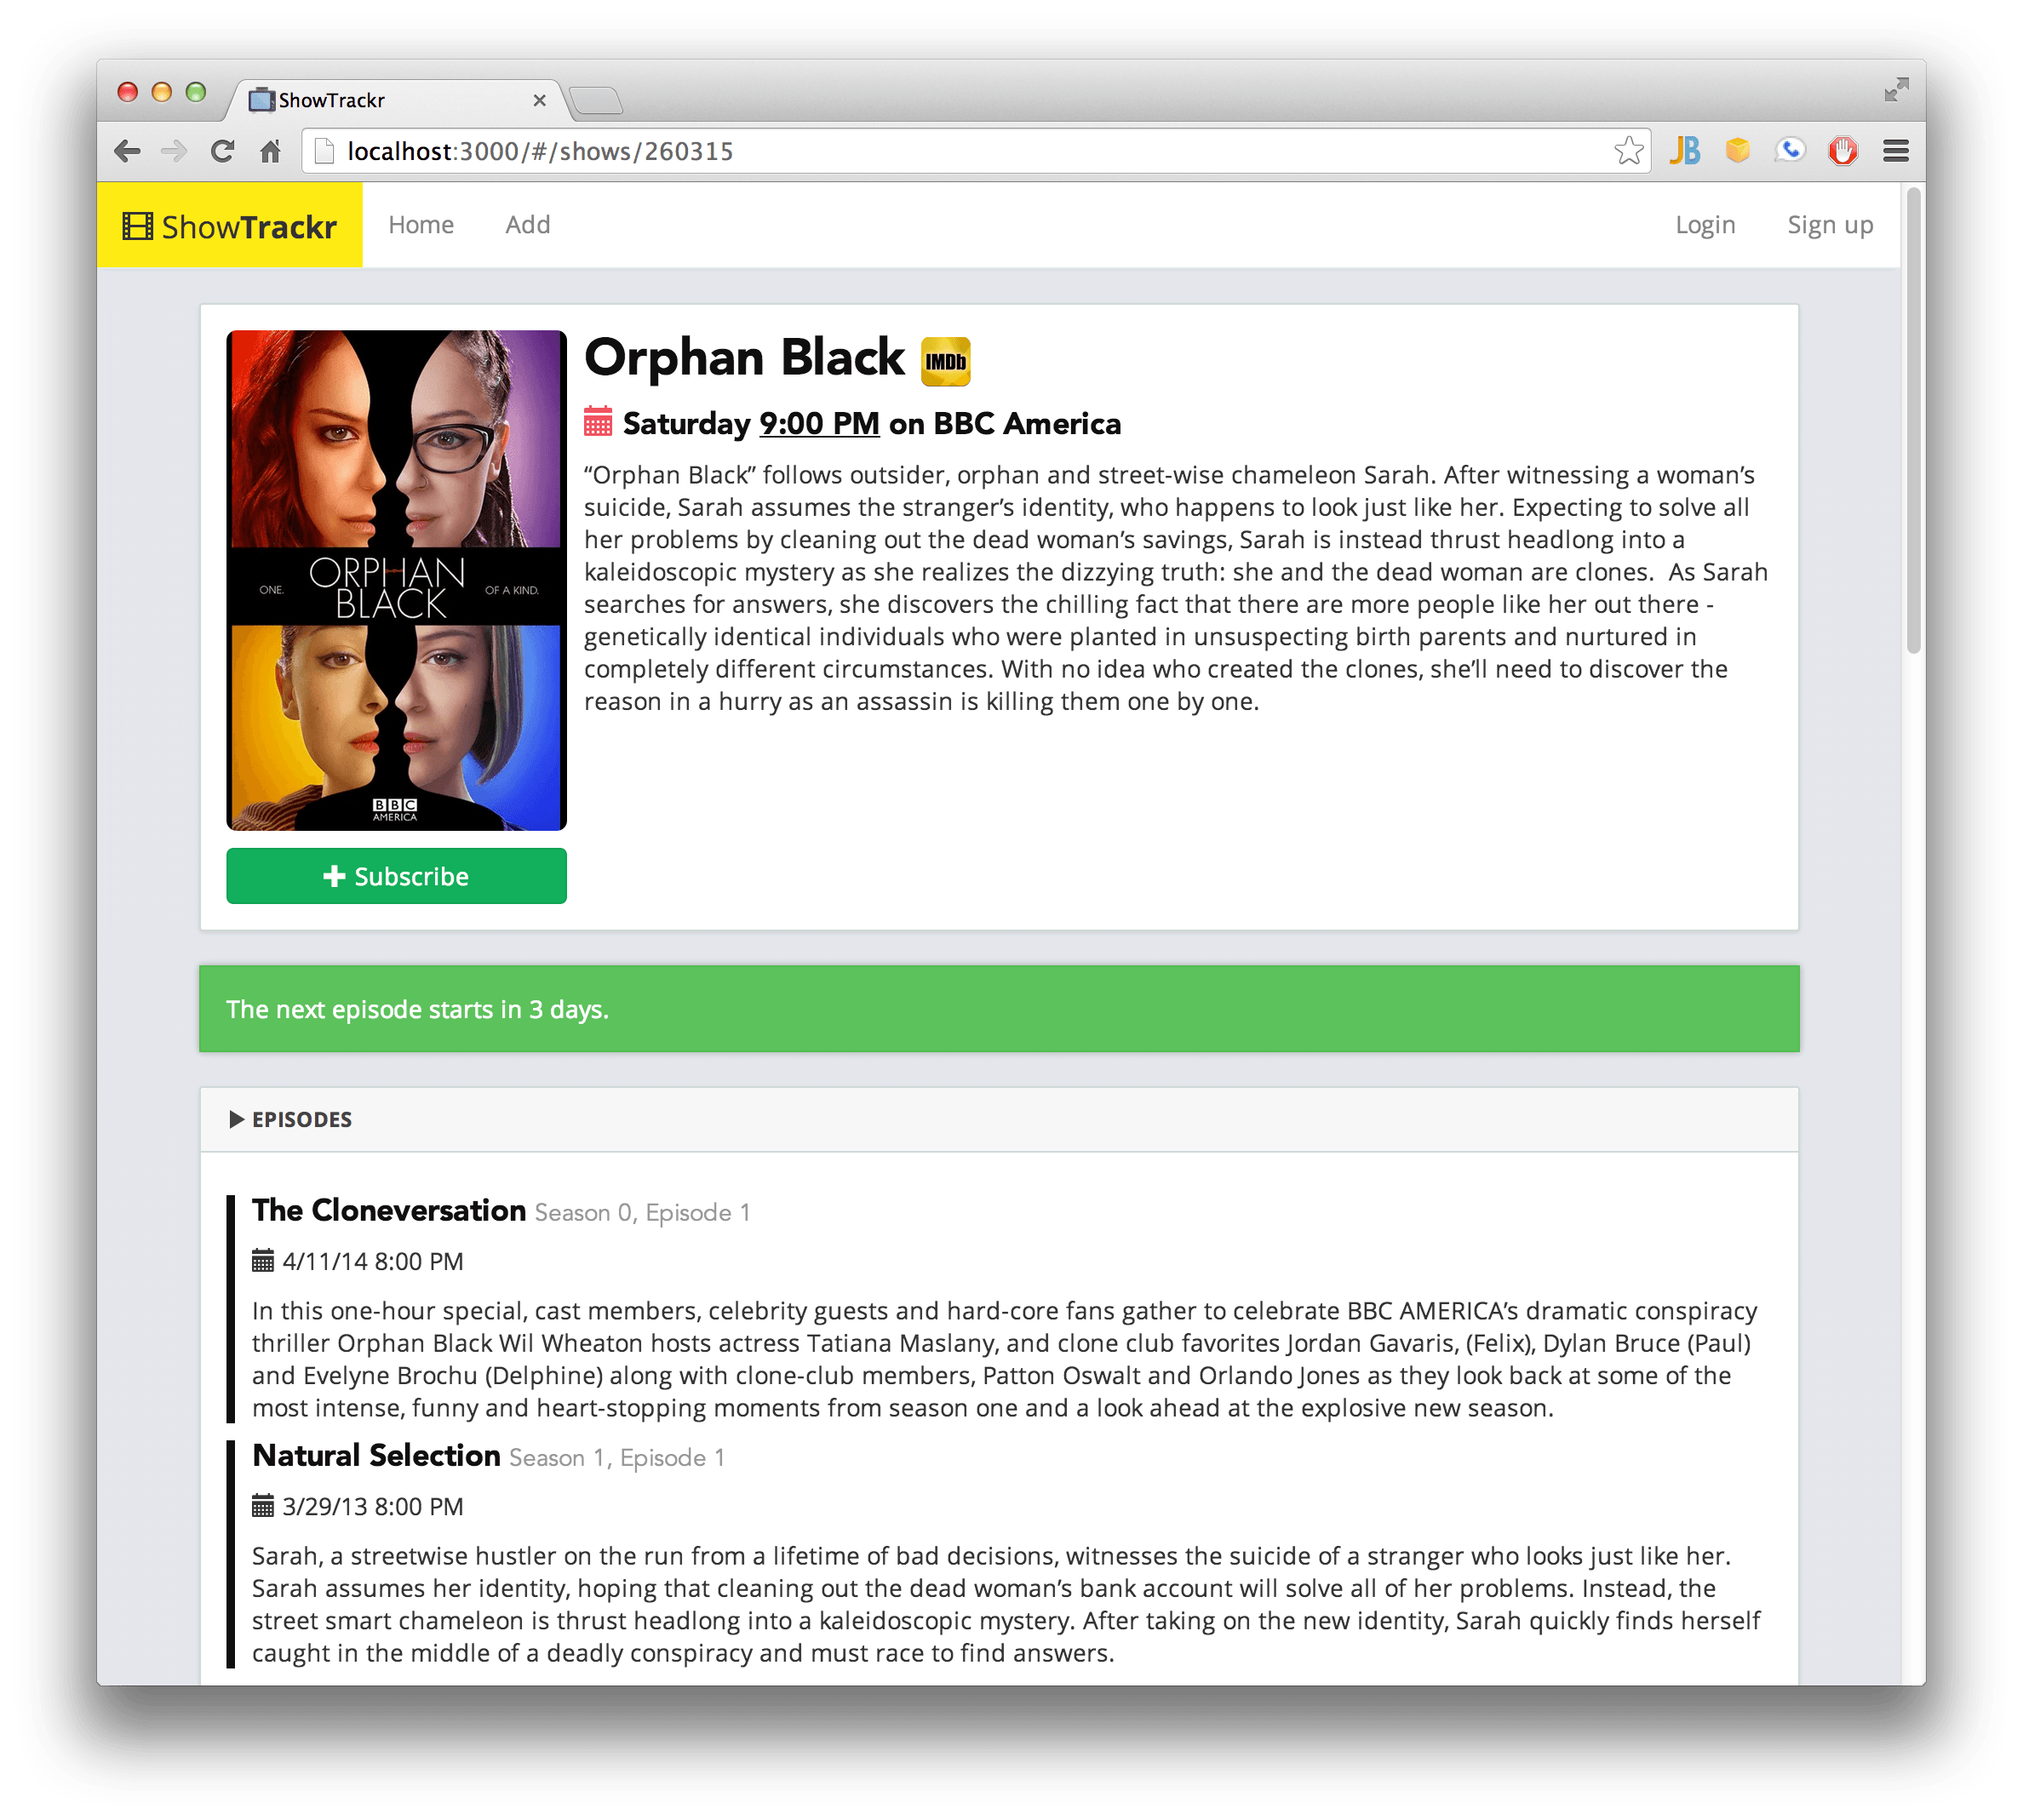Go to browser home icon
This screenshot has width=2023, height=1820.
click(270, 151)
